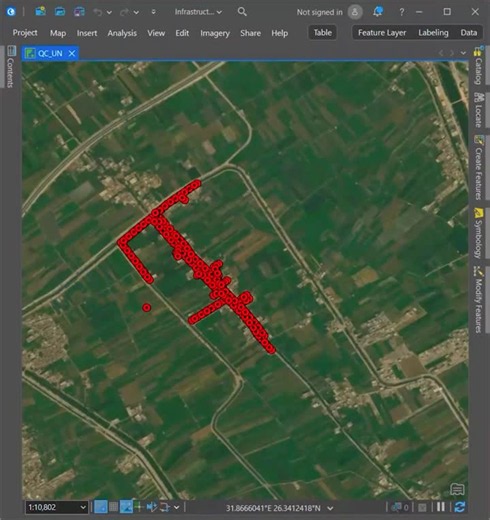
Task: Toggle correction (ground to grid) icon
Action: tap(152, 507)
